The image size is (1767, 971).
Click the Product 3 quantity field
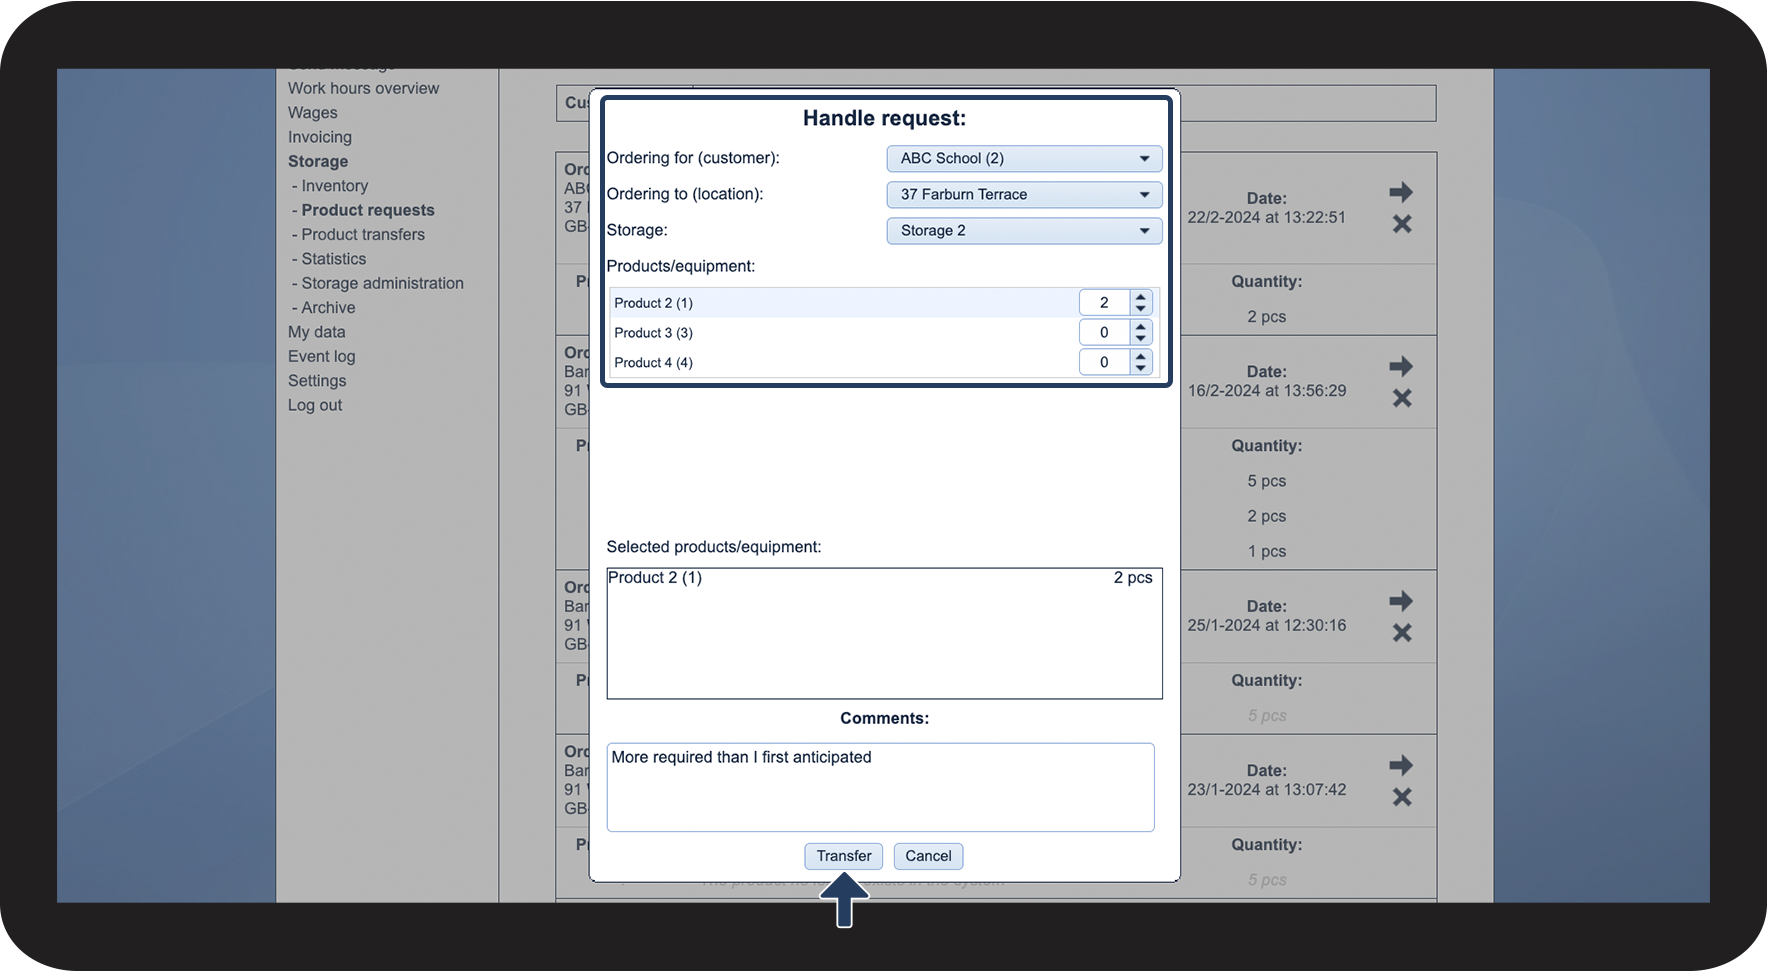(1104, 332)
